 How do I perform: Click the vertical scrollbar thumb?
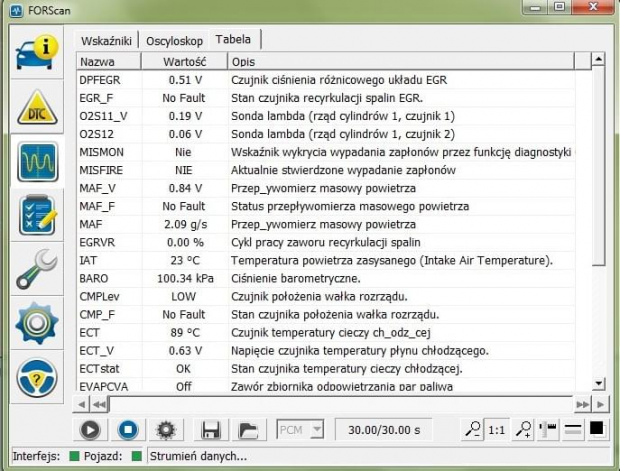point(598,166)
